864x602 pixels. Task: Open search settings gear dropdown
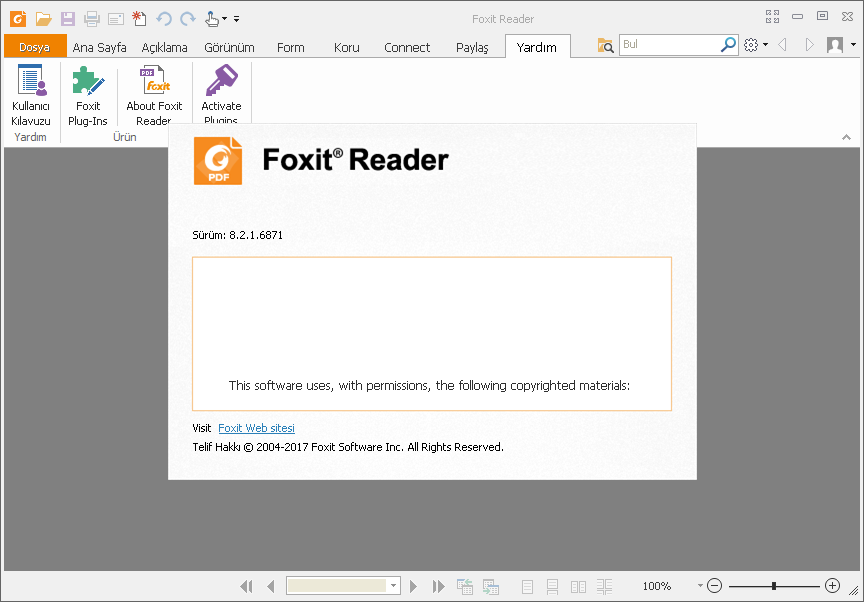[x=755, y=45]
